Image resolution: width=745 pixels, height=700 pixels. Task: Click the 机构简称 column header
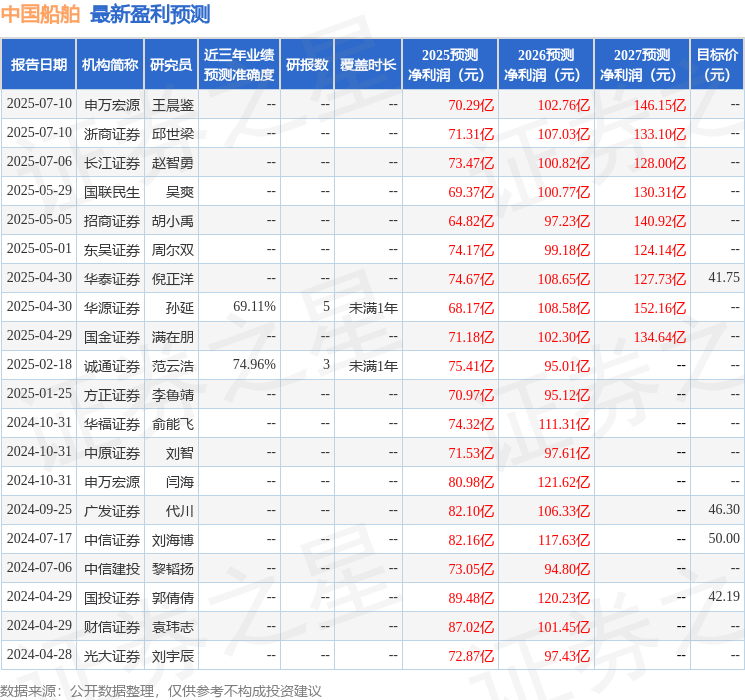110,65
